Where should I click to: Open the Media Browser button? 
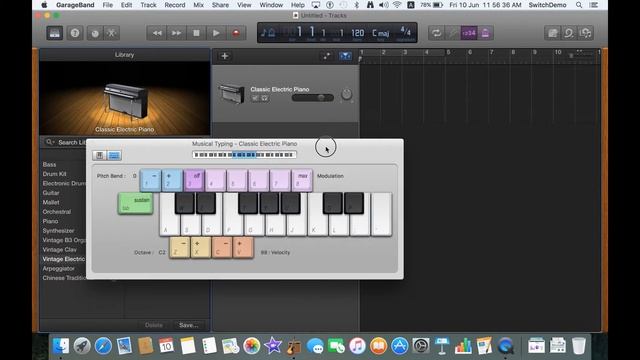coord(585,33)
